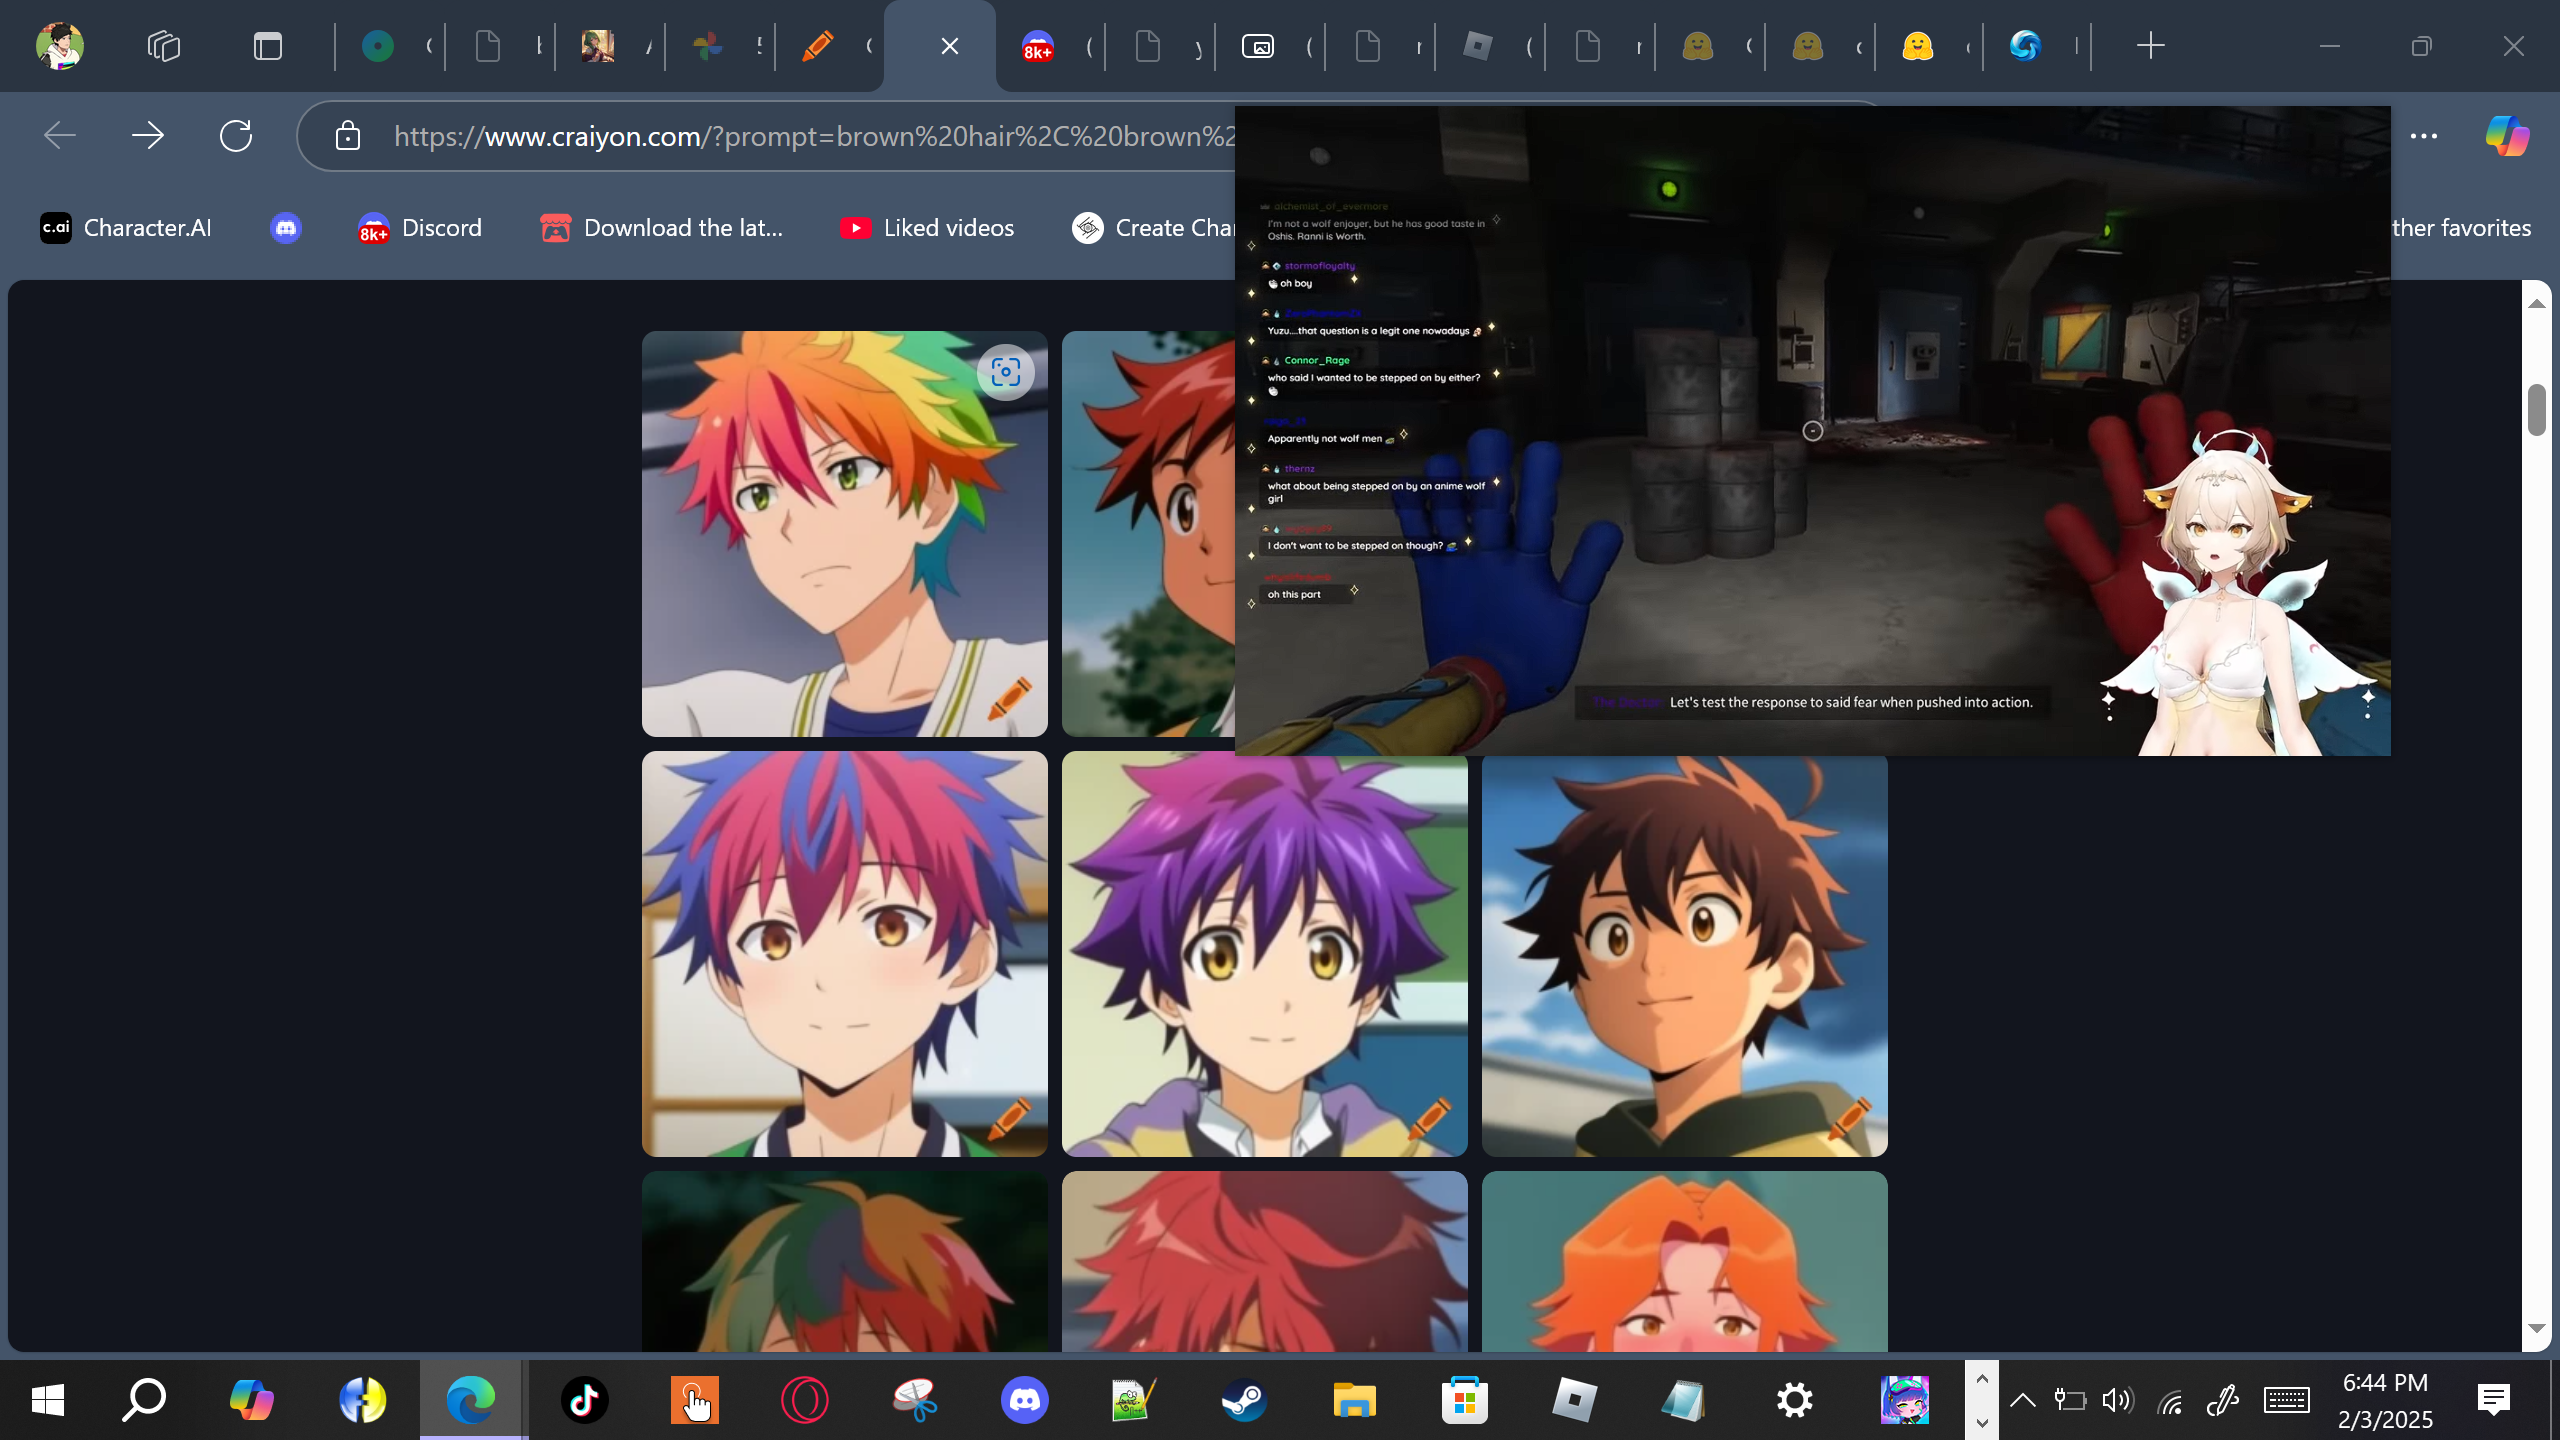Image resolution: width=2560 pixels, height=1440 pixels.
Task: Switch to the Roblox tab
Action: 1478,46
